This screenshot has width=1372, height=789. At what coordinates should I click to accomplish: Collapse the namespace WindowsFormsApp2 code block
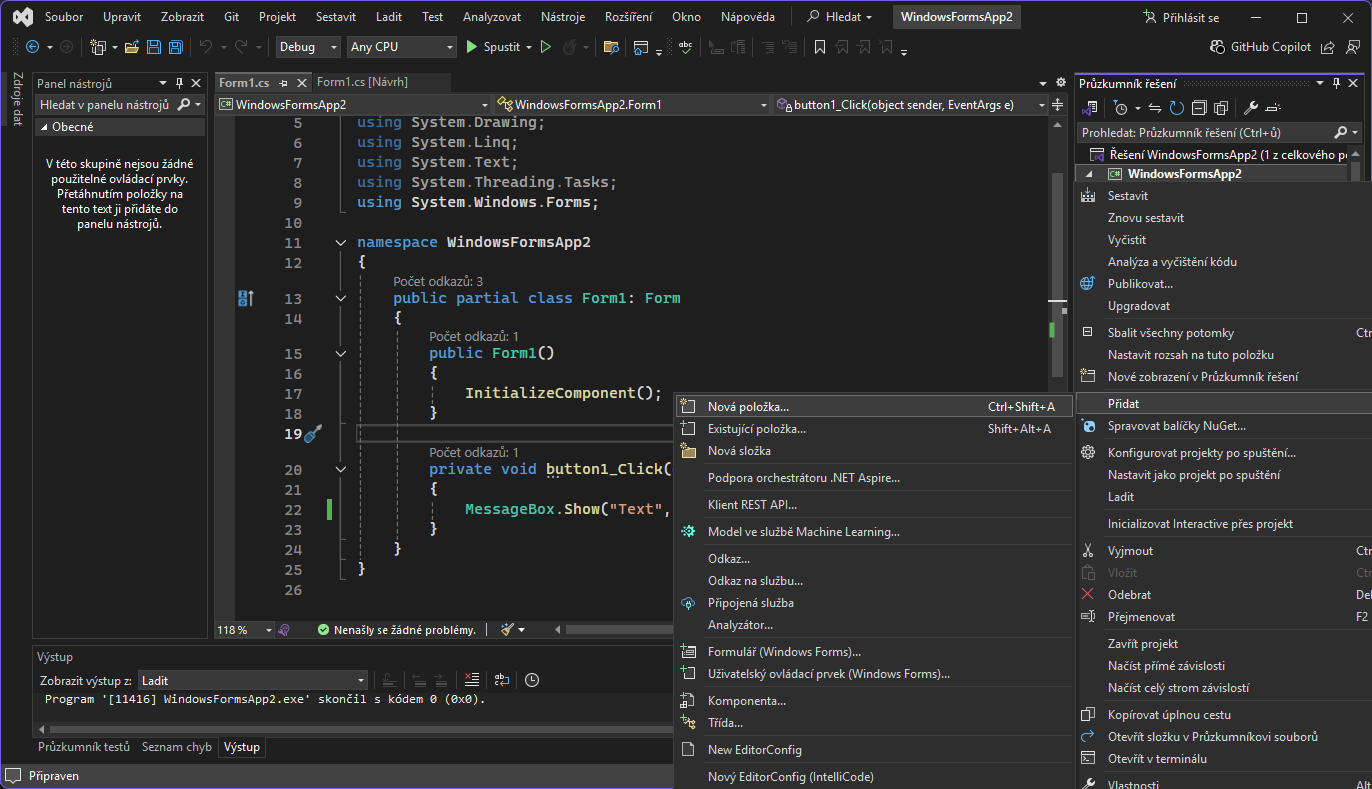341,243
